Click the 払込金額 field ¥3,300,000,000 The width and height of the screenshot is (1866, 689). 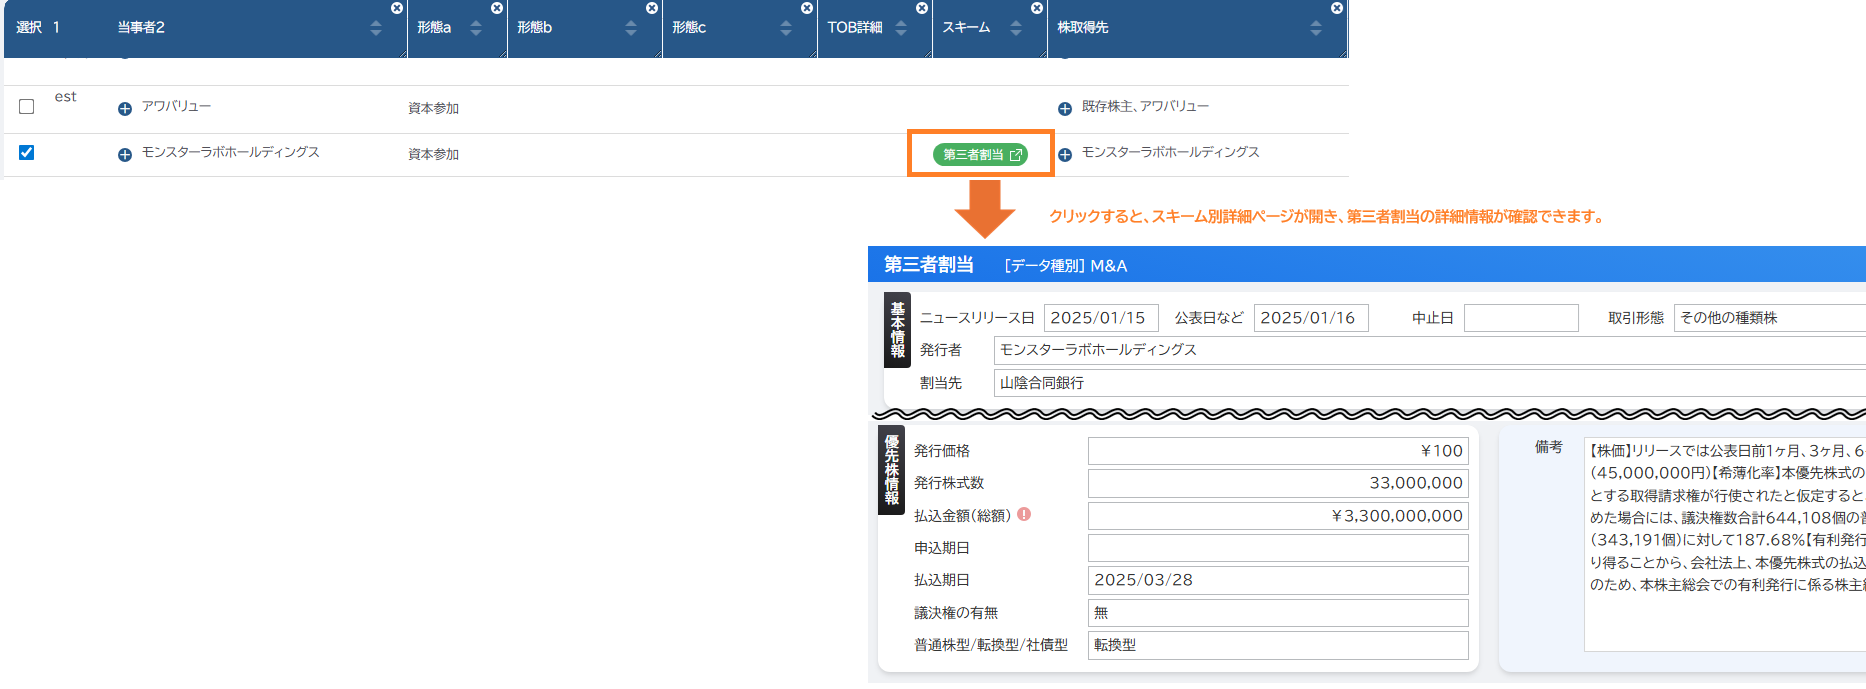[x=1278, y=516]
